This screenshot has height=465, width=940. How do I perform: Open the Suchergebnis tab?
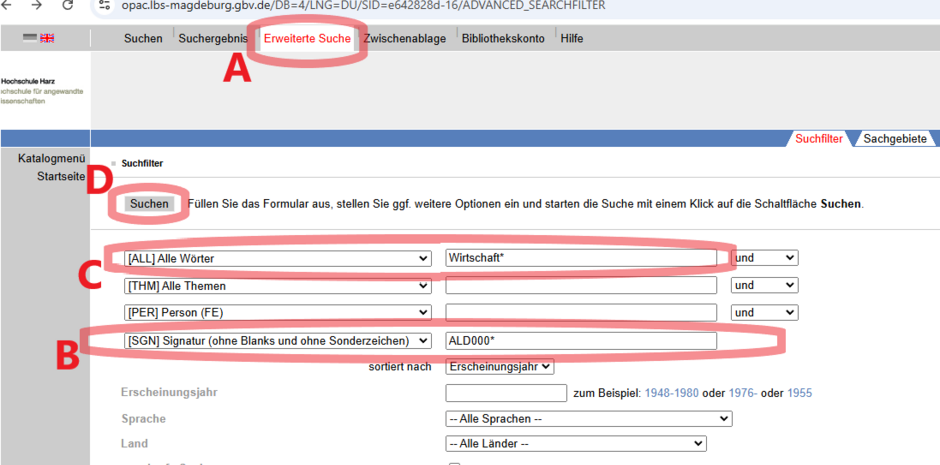coord(213,38)
